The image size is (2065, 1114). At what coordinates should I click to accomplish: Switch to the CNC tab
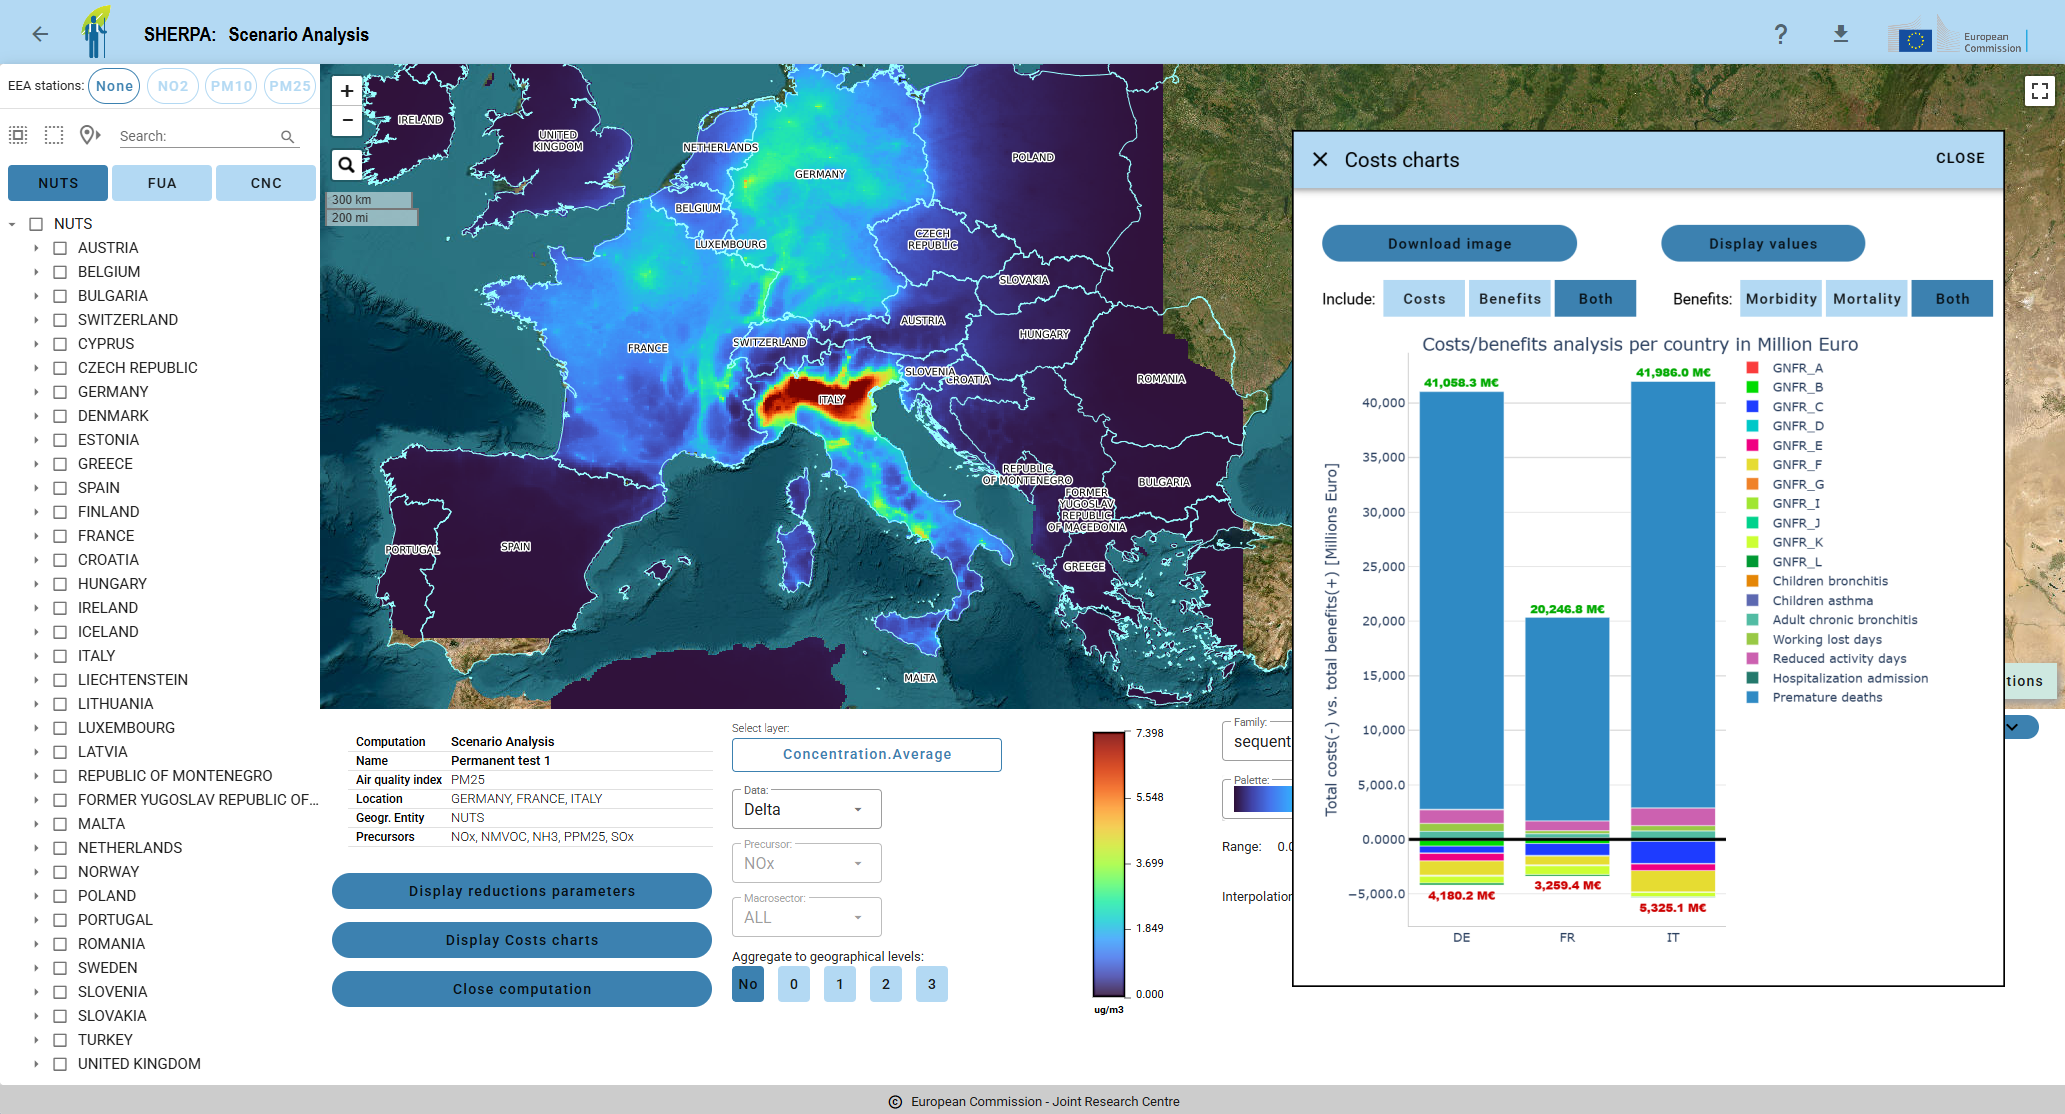click(x=266, y=183)
